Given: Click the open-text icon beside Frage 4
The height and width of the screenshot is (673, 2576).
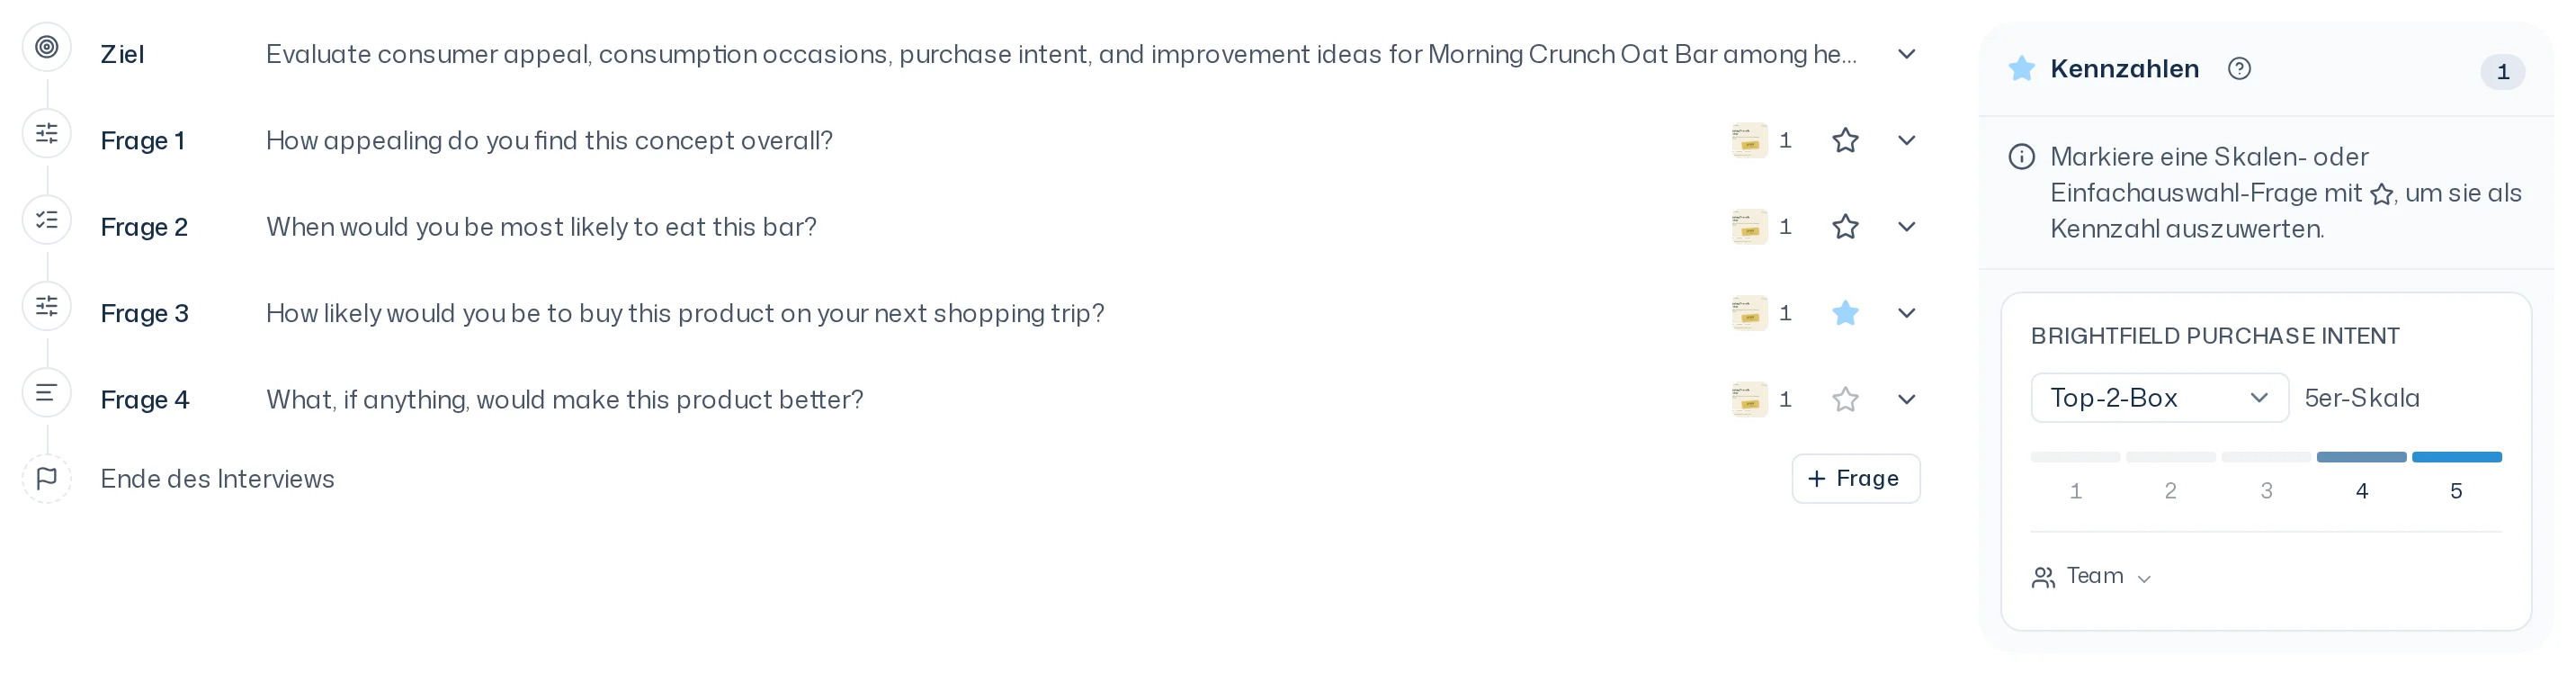Looking at the screenshot, I should [47, 392].
